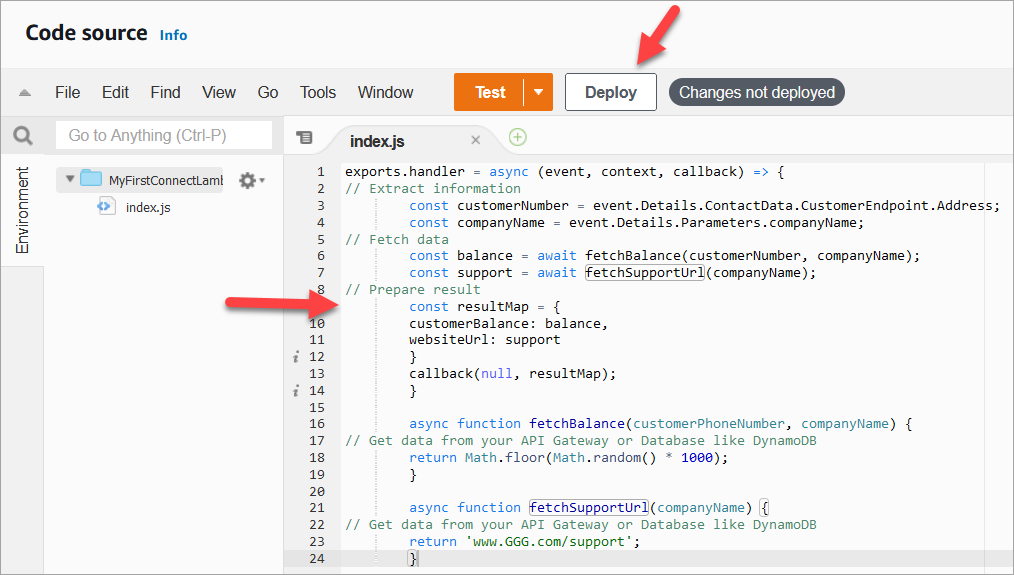Collapse the MyFirstConnectLambda folder
Image resolution: width=1014 pixels, height=575 pixels.
coord(70,180)
